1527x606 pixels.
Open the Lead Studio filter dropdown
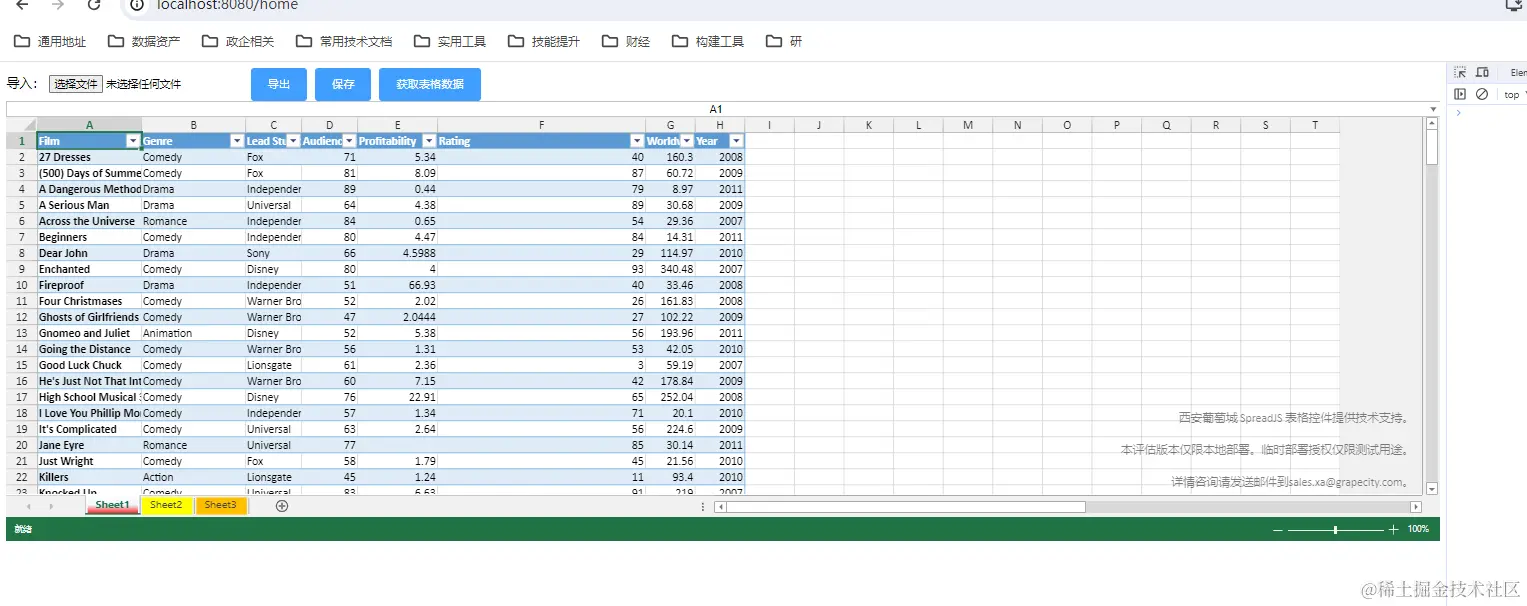tap(293, 141)
